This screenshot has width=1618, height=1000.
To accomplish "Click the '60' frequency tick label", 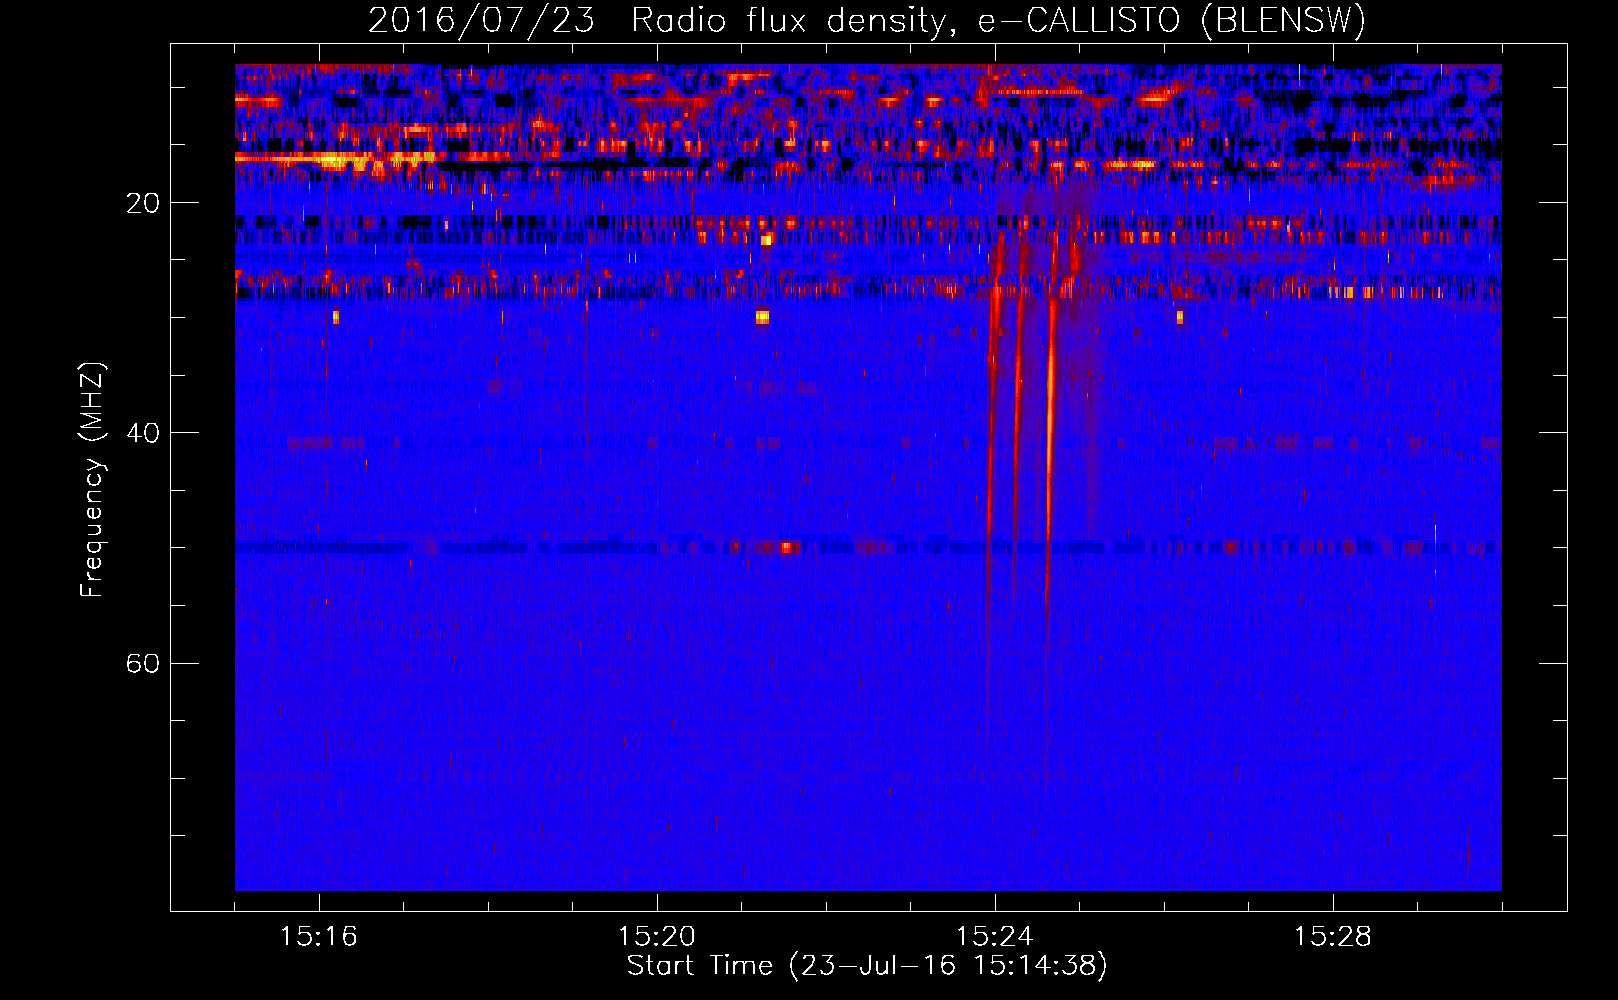I will [143, 664].
